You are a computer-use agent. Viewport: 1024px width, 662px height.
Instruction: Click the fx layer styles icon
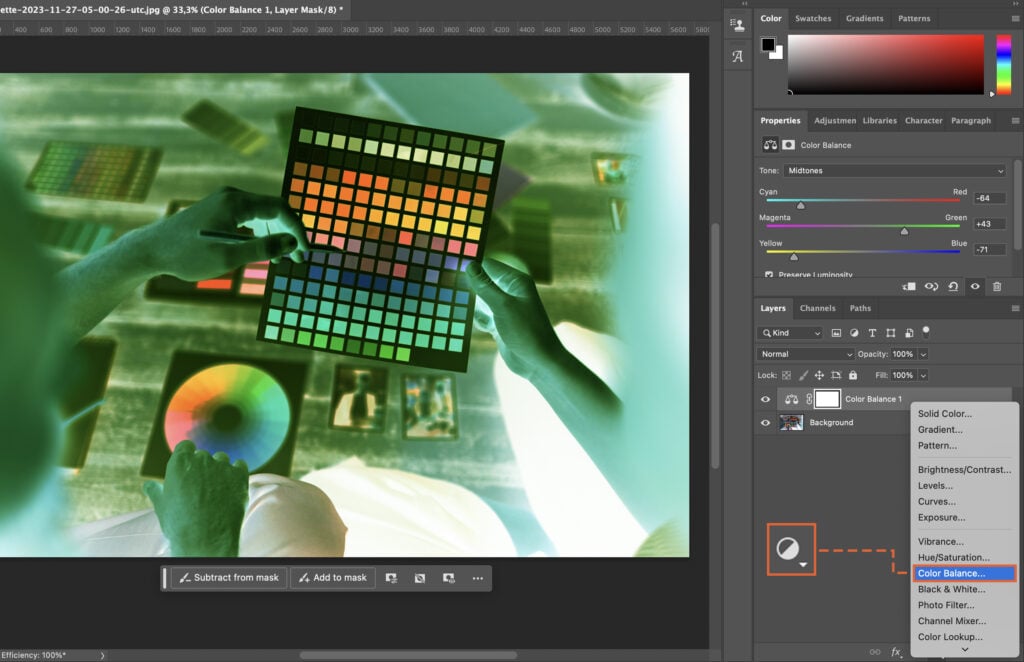pyautogui.click(x=896, y=651)
